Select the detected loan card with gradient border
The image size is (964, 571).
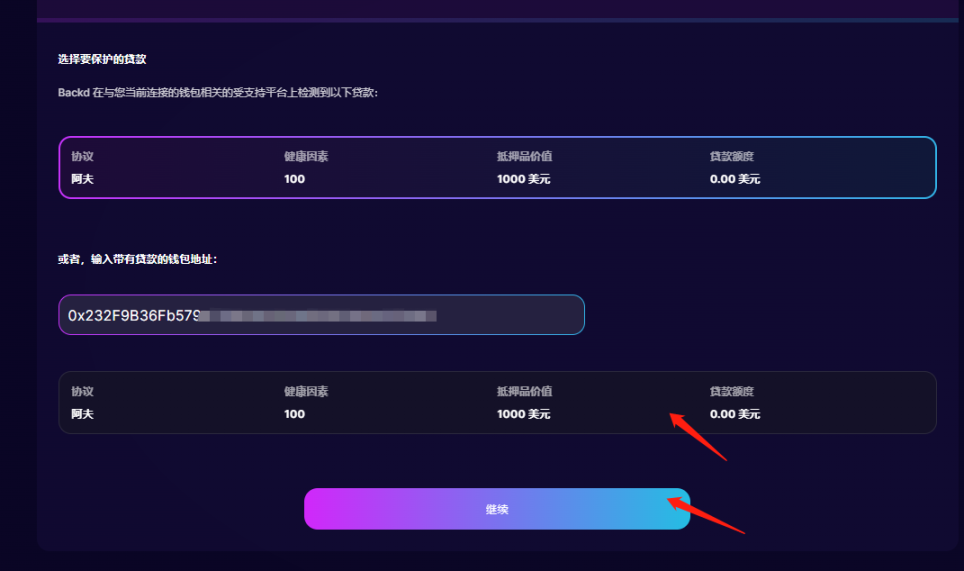pos(497,168)
